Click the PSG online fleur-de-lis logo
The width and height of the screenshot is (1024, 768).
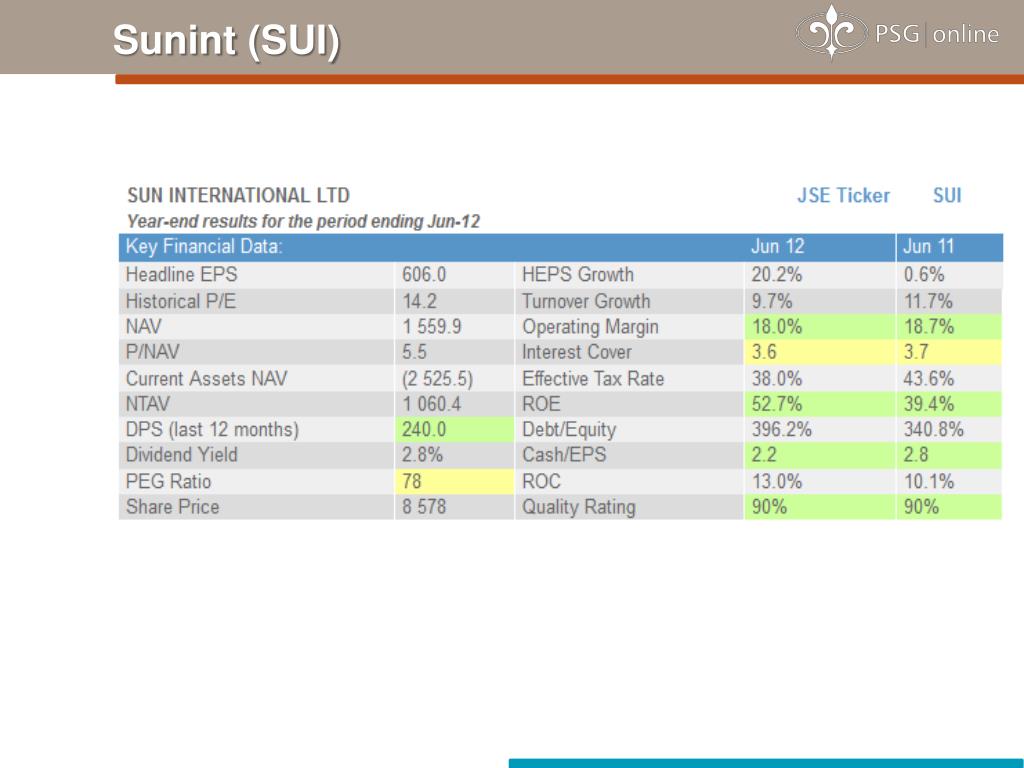pos(831,32)
